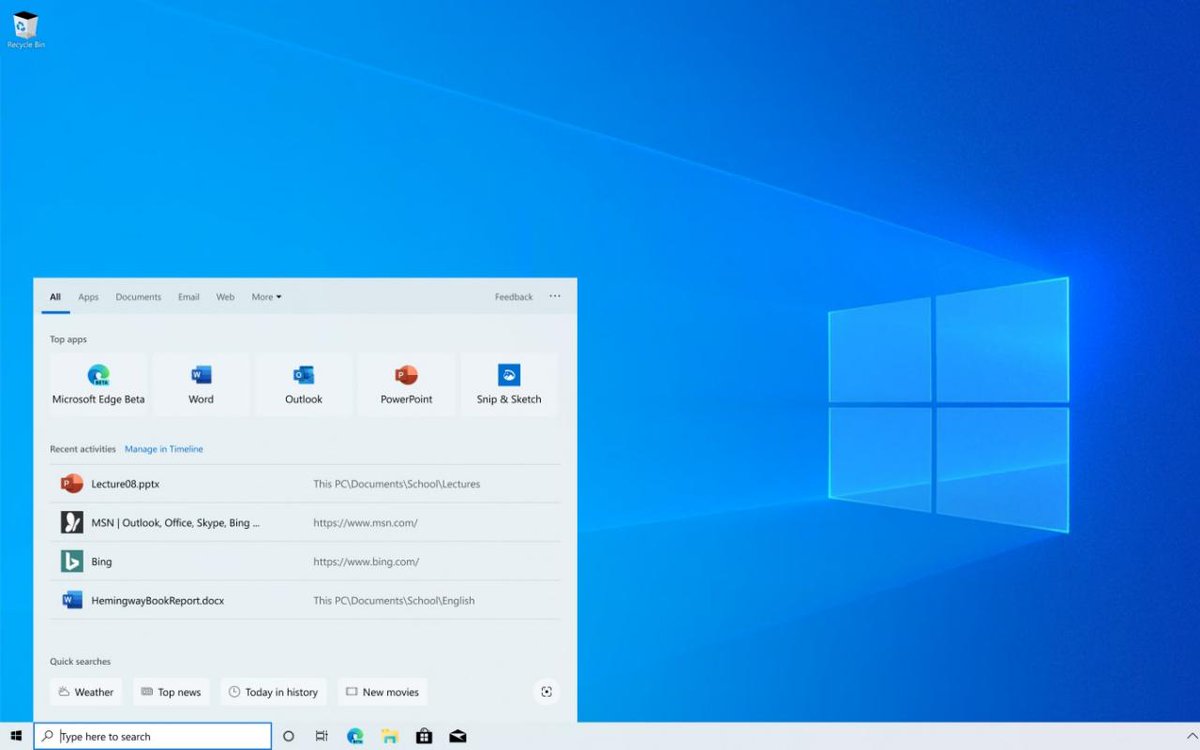The height and width of the screenshot is (750, 1200).
Task: Select the Documents filter tab
Action: 138,296
